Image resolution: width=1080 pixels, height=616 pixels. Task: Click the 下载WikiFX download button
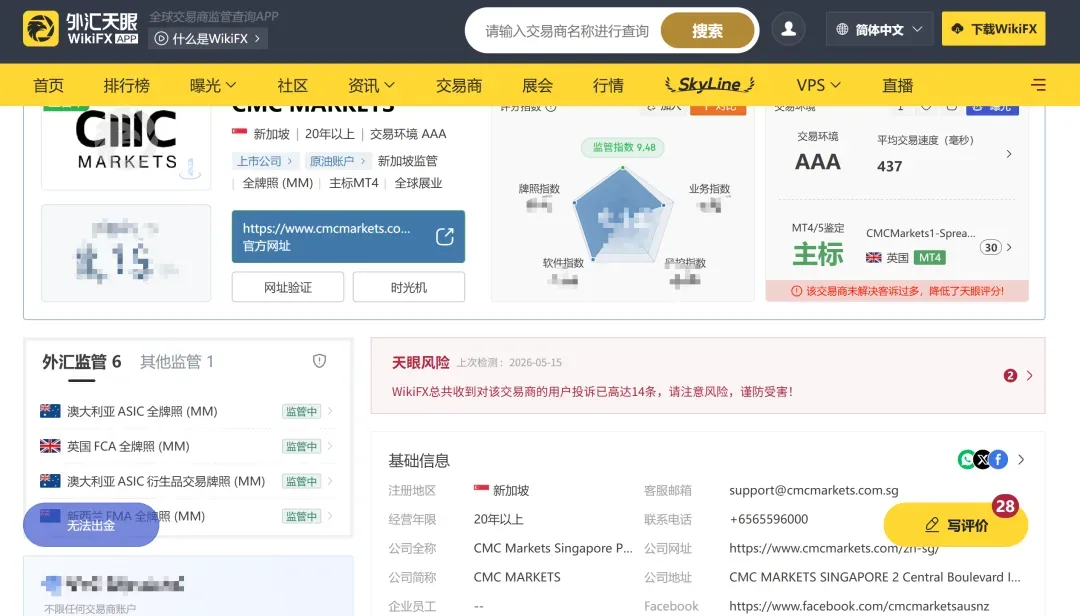(x=993, y=29)
